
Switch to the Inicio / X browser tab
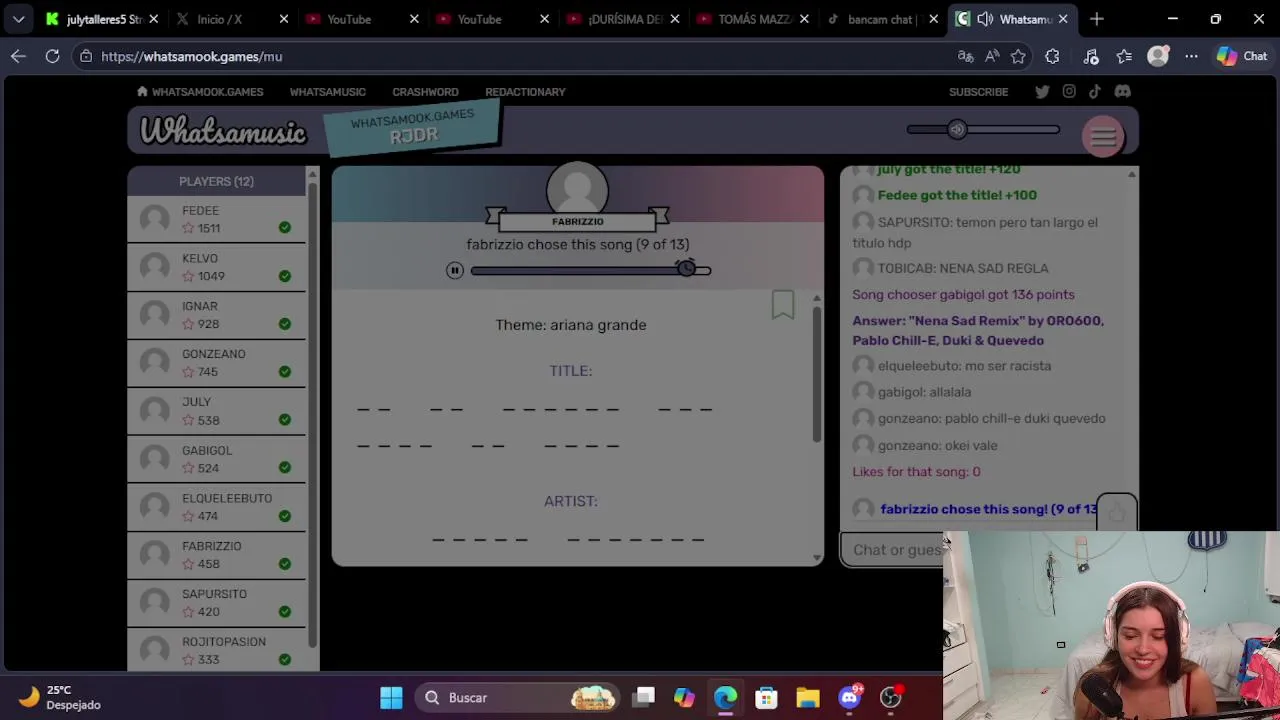[231, 19]
